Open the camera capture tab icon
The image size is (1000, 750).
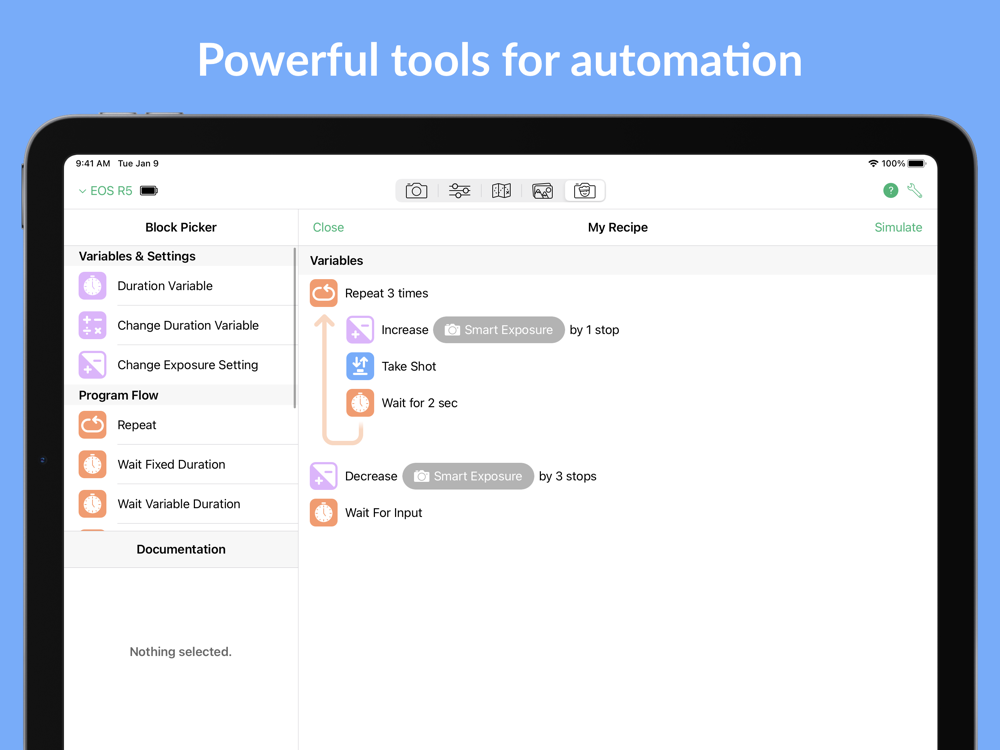tap(416, 191)
